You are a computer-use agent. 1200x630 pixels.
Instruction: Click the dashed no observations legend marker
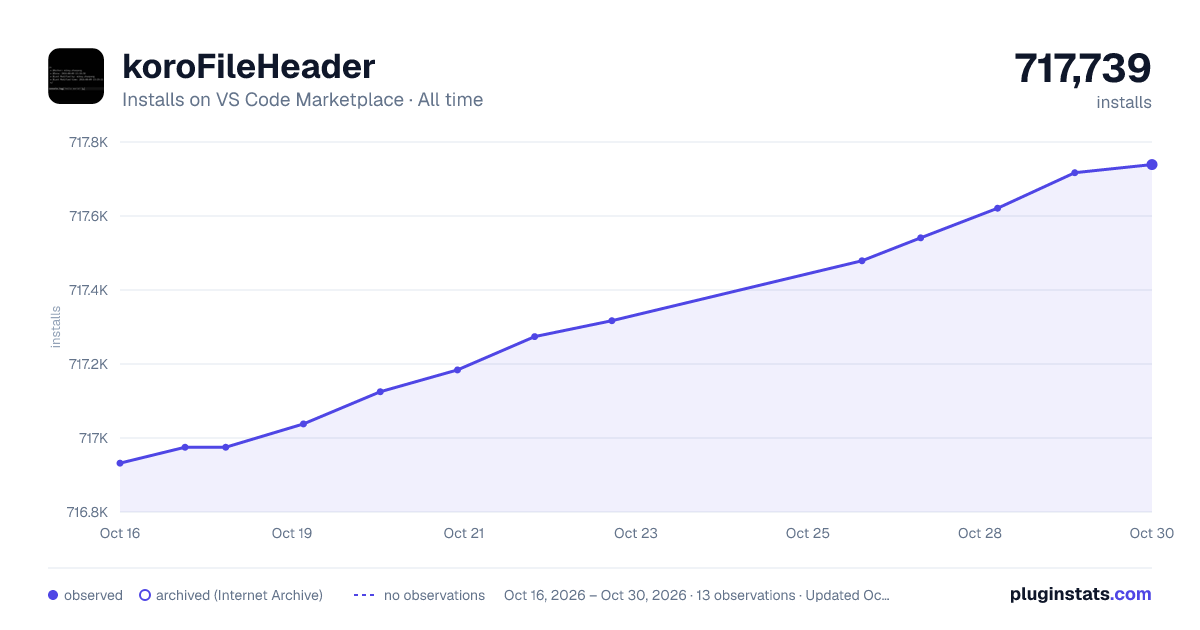tap(364, 595)
